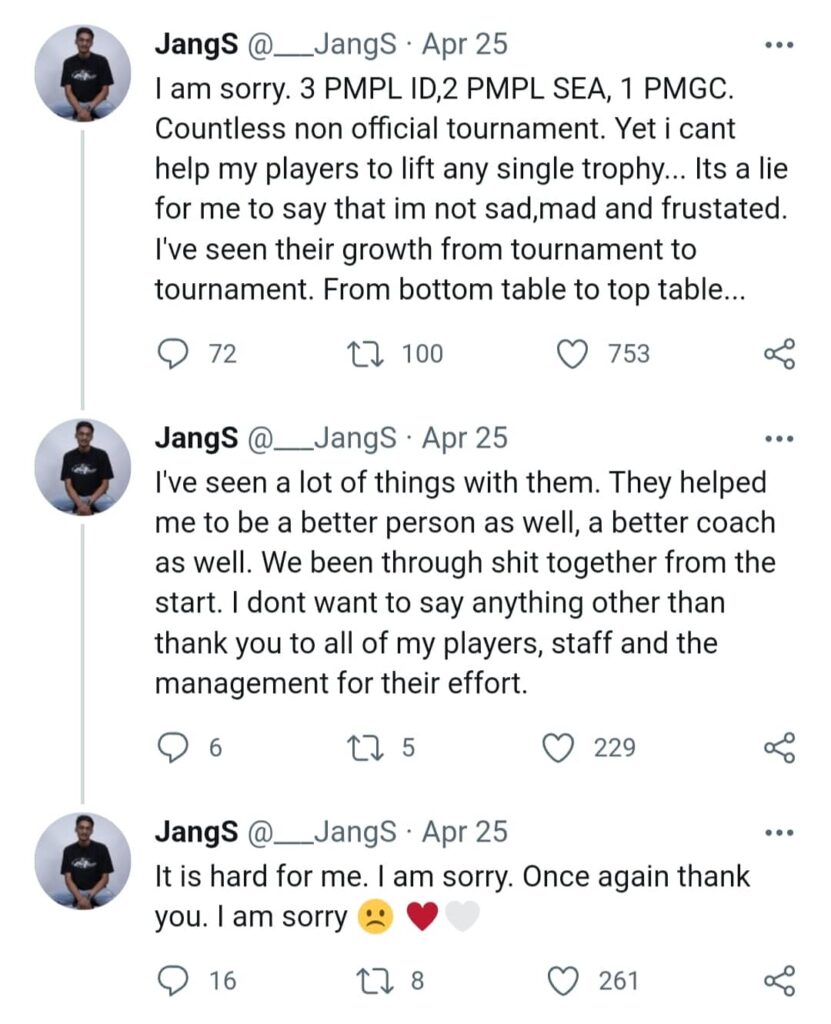Viewport: 831px width, 1024px height.
Task: Share the second tweet thanking players
Action: (779, 748)
